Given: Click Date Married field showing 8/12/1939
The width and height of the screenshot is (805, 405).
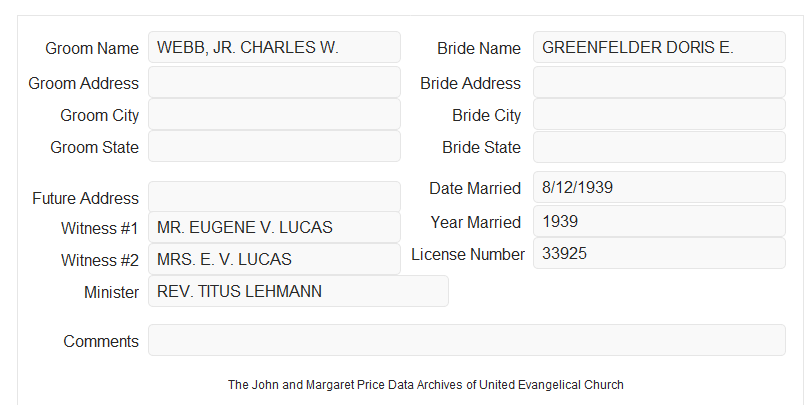Looking at the screenshot, I should click(x=659, y=187).
